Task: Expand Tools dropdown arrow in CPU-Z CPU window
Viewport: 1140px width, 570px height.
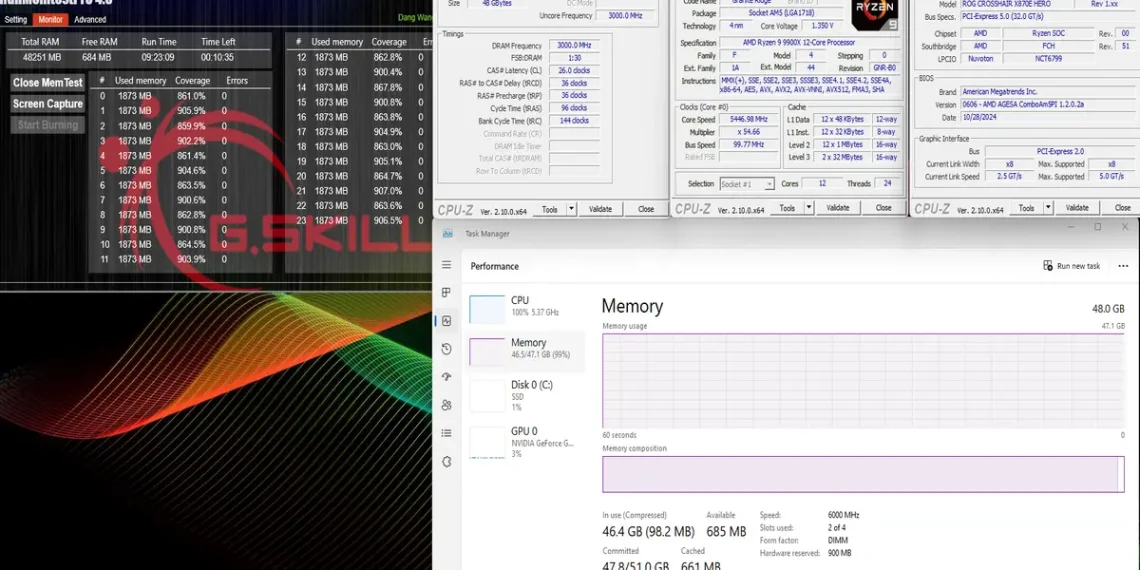Action: 808,208
